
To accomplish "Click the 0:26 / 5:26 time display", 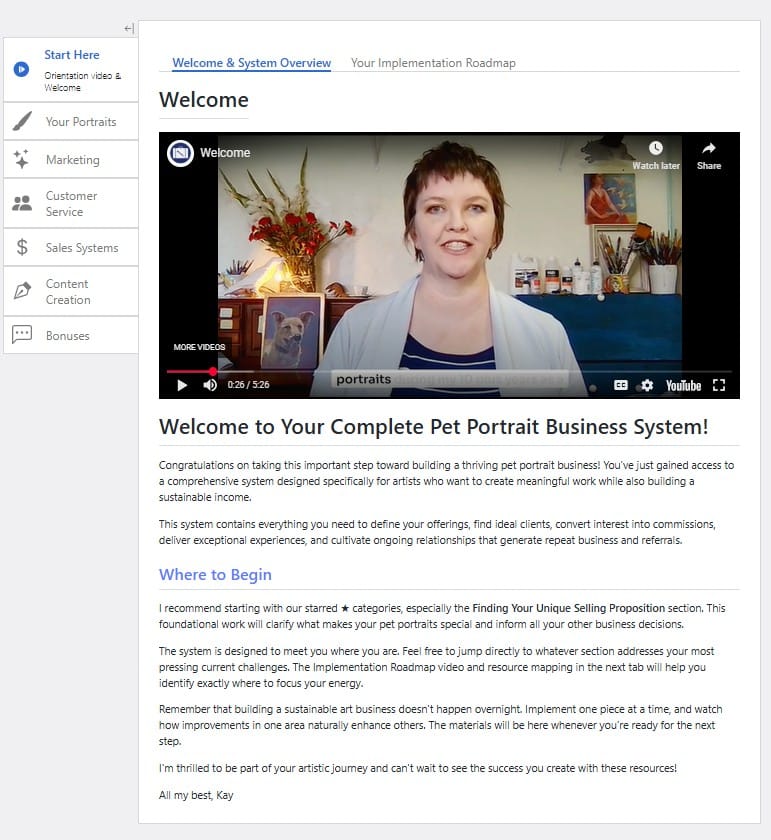I will coord(248,385).
